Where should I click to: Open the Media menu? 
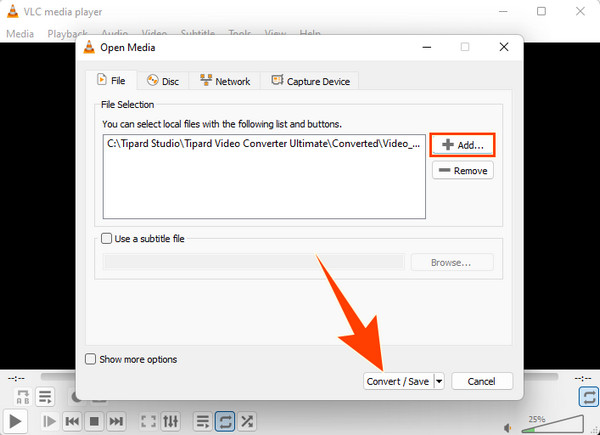[20, 34]
